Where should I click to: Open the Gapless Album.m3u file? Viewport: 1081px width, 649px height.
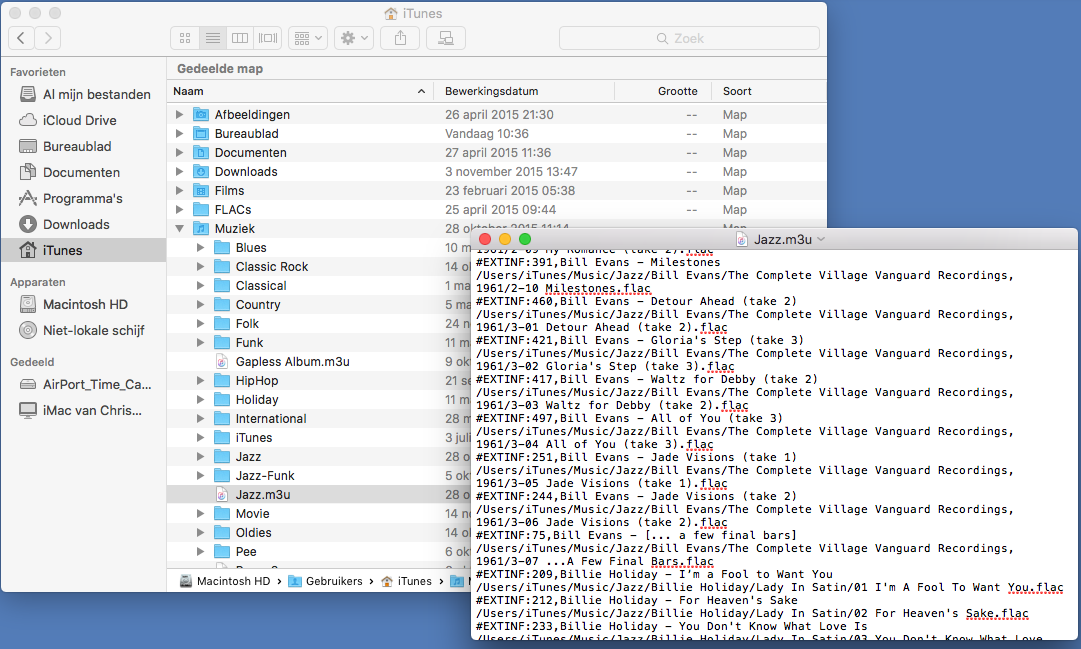pyautogui.click(x=292, y=362)
